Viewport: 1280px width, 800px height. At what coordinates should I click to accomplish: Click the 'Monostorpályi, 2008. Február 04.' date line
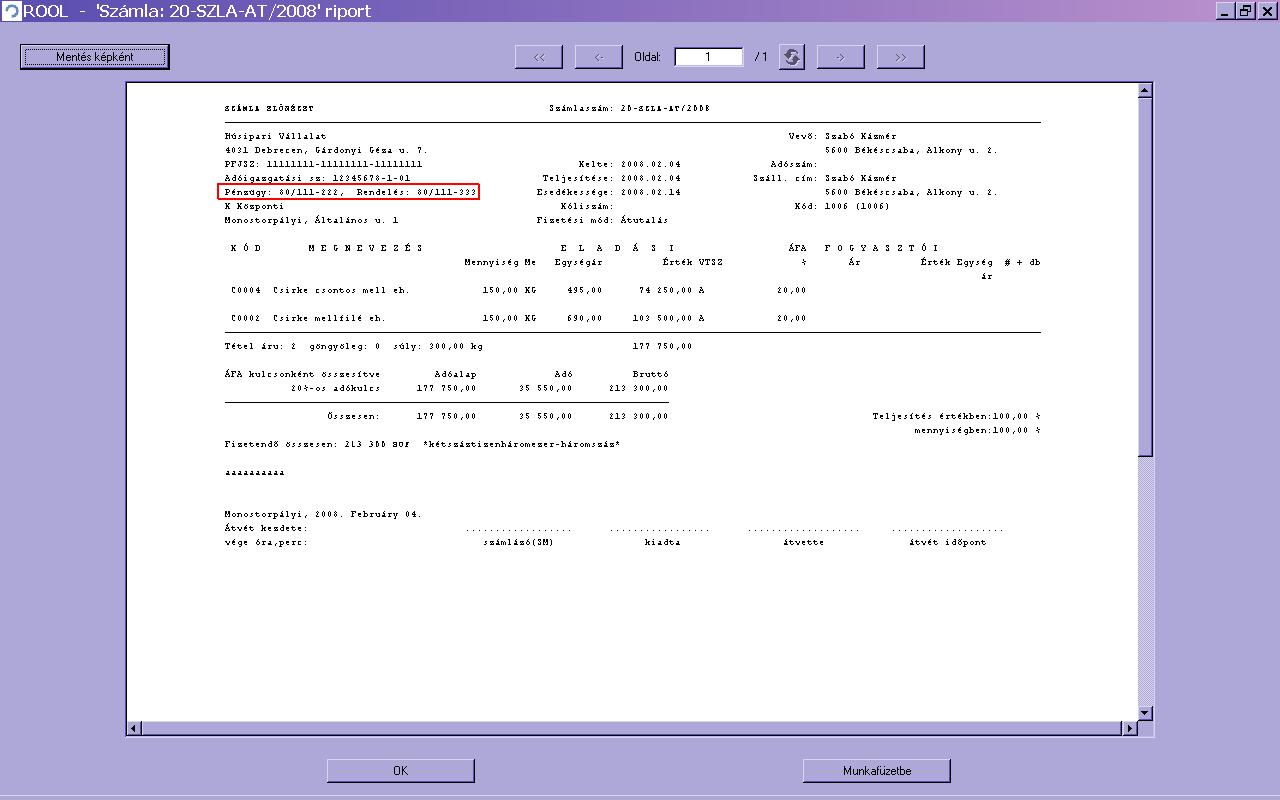(323, 514)
